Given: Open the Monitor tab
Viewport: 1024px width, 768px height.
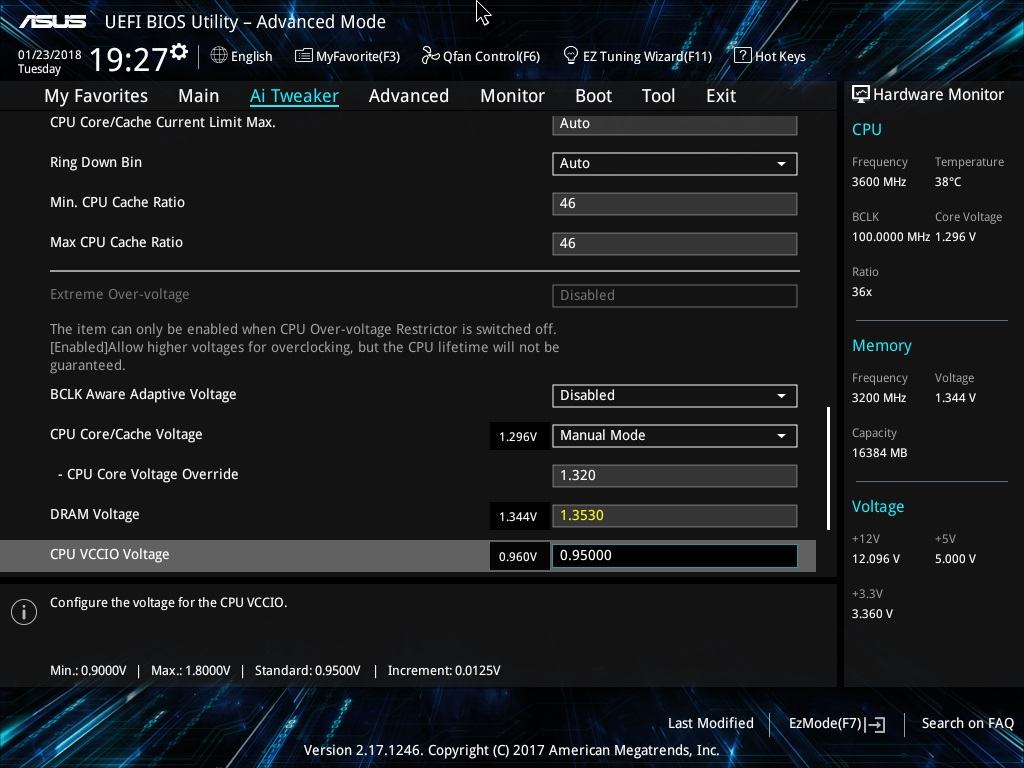Looking at the screenshot, I should pyautogui.click(x=512, y=96).
